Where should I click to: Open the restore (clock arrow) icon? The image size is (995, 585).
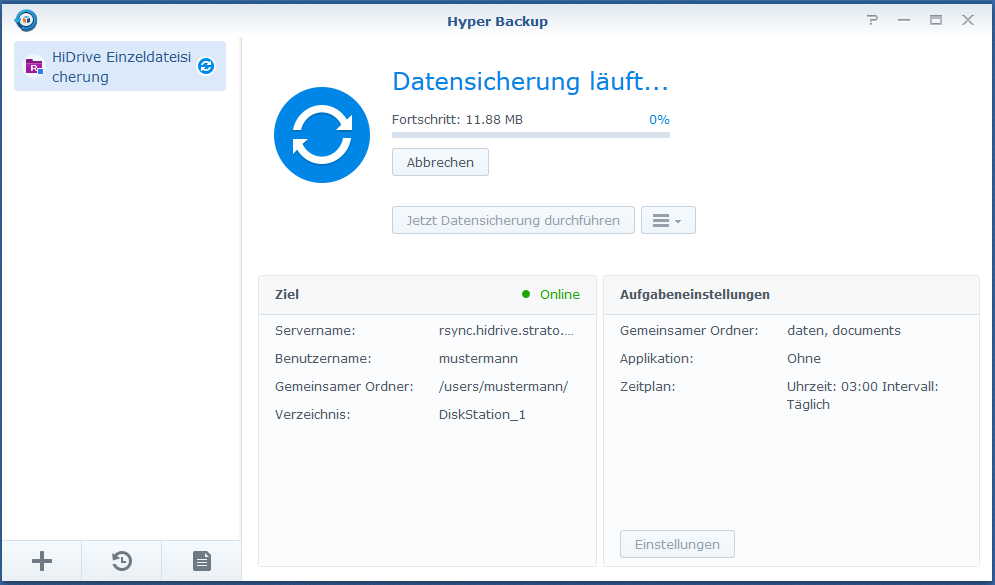[x=122, y=561]
